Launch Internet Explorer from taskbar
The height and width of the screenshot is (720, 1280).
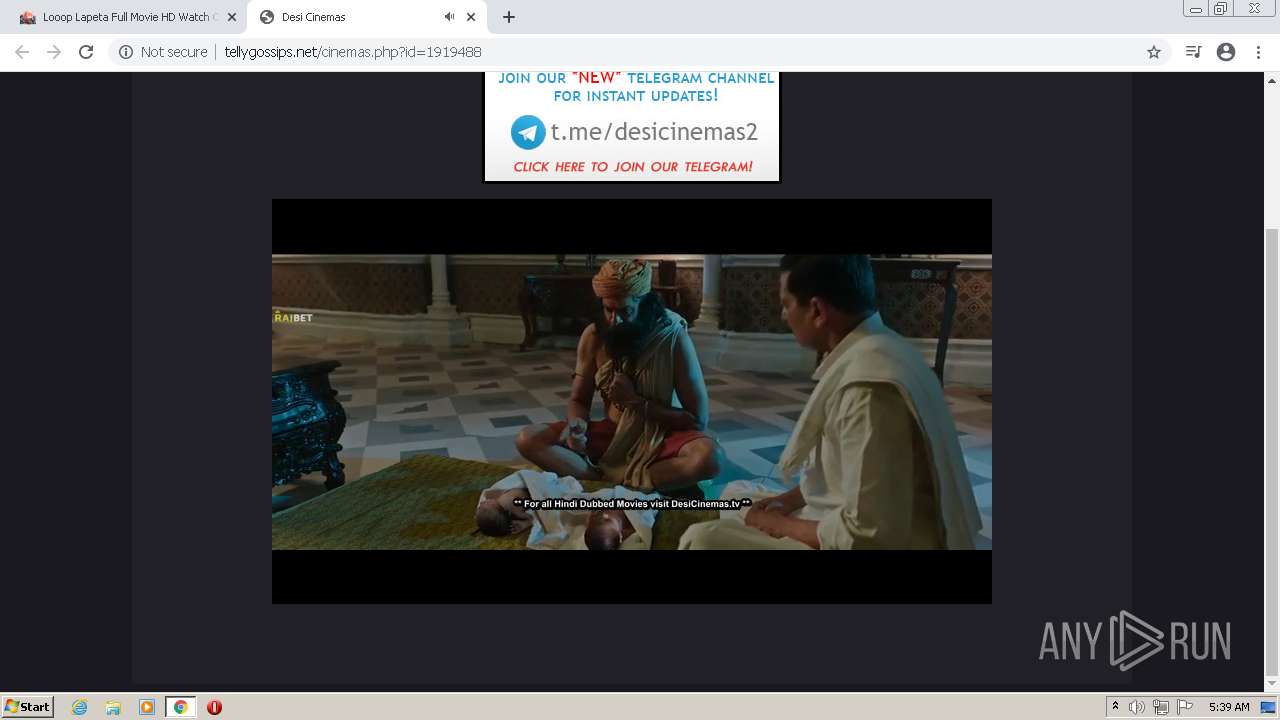point(80,707)
